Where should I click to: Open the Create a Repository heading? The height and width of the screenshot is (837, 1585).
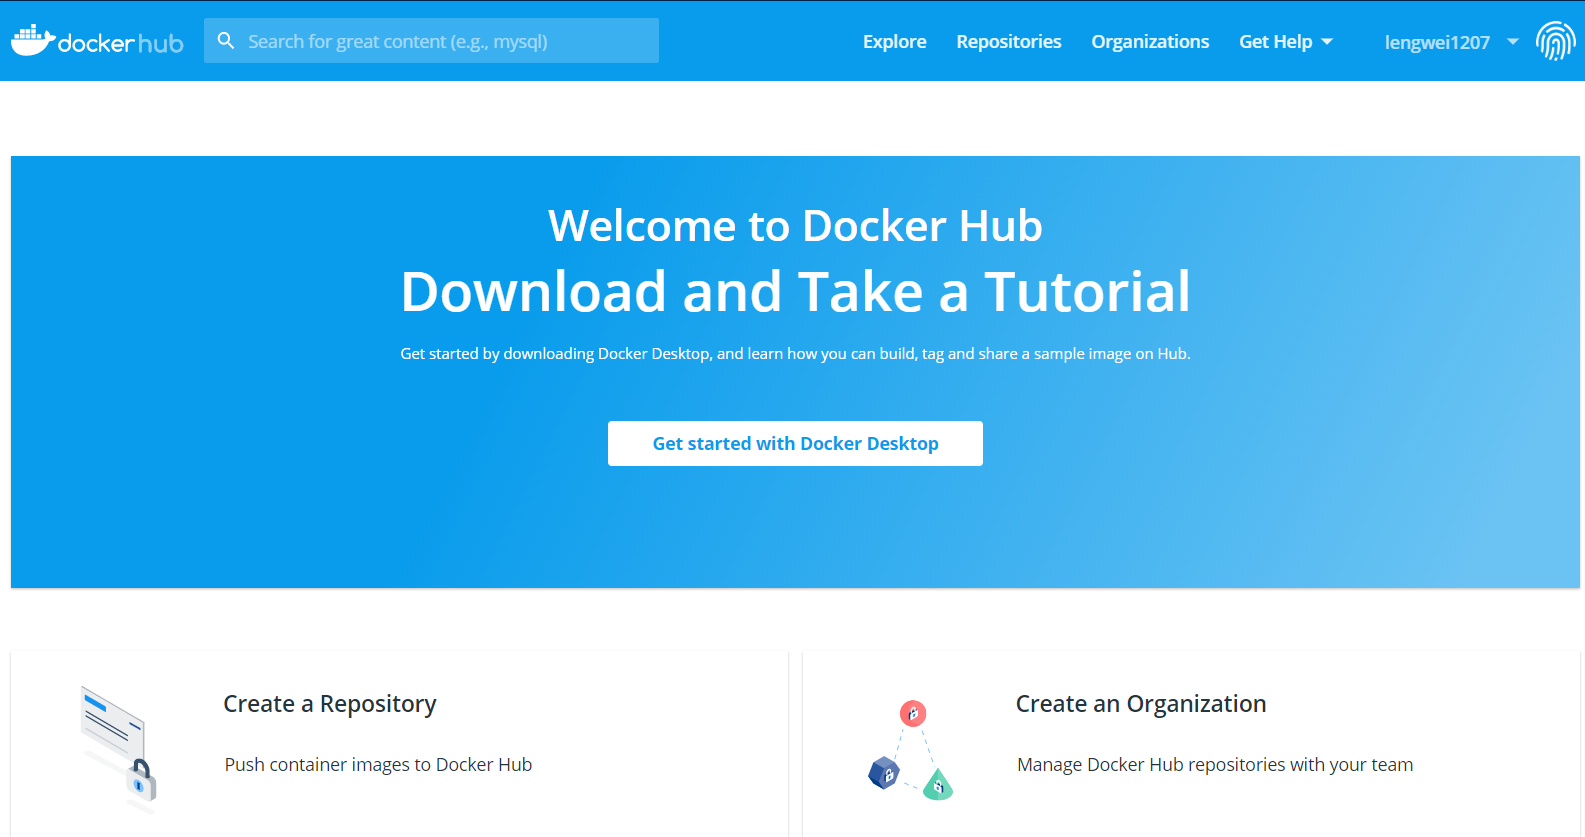pyautogui.click(x=330, y=704)
